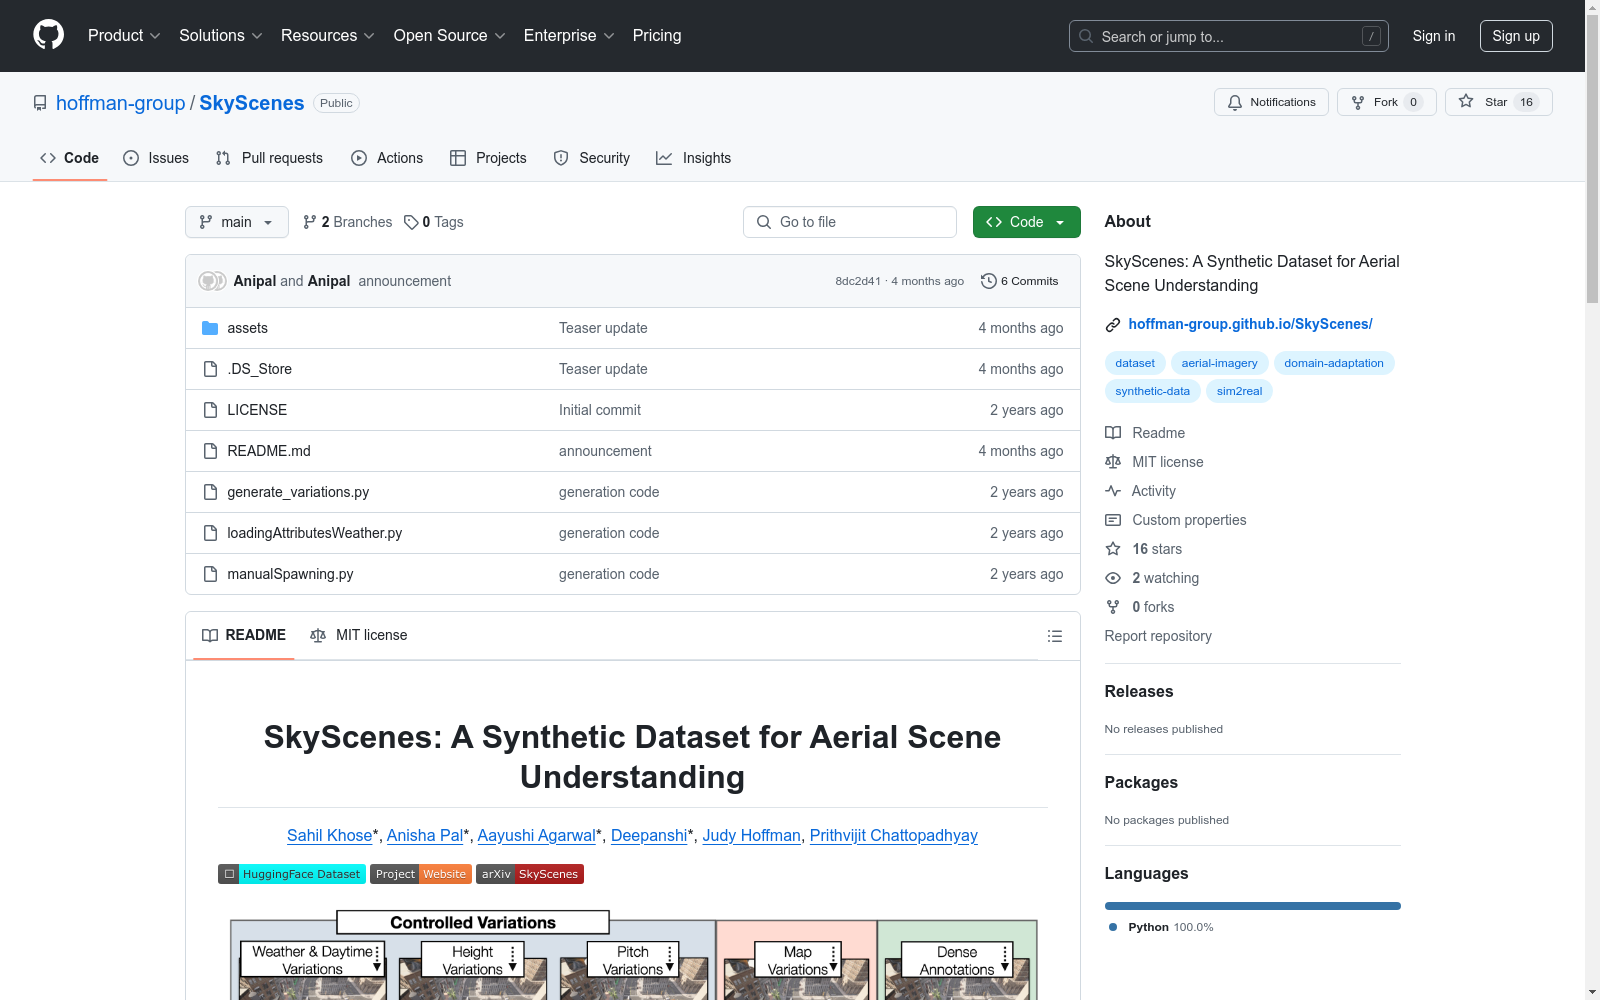This screenshot has height=1000, width=1600.
Task: Expand the Resources menu
Action: click(x=328, y=36)
